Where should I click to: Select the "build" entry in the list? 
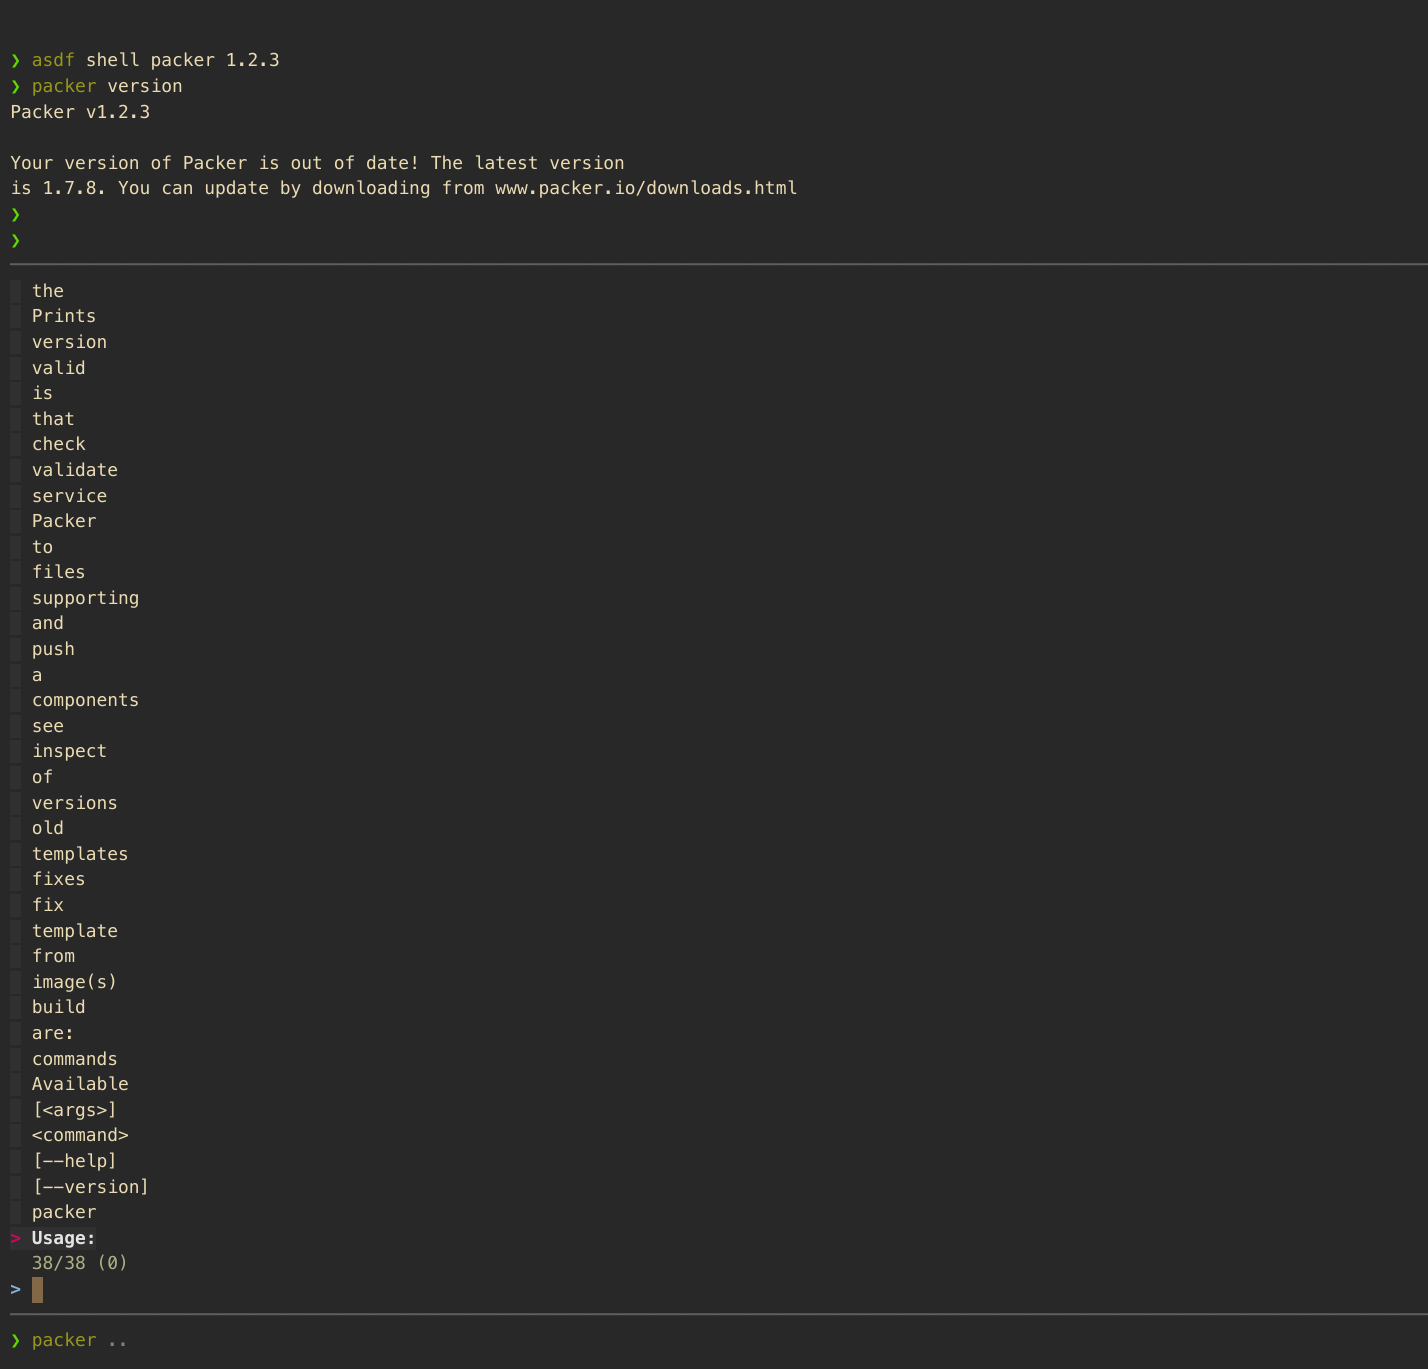[x=58, y=1007]
